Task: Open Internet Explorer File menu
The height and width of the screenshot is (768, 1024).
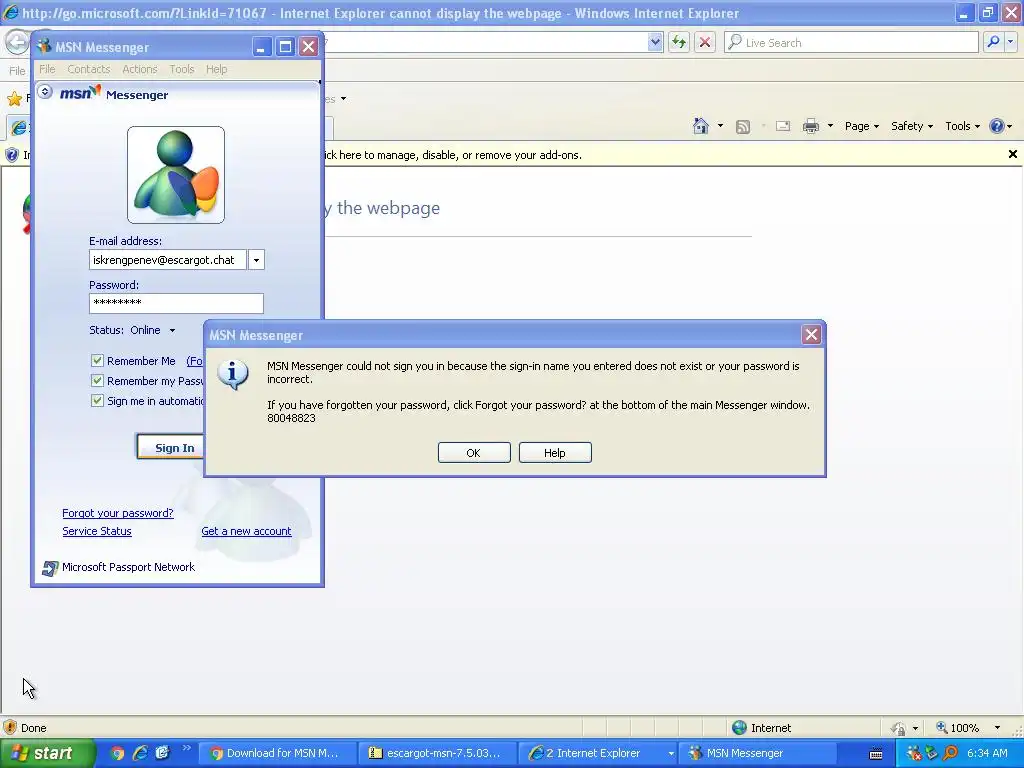Action: point(17,71)
